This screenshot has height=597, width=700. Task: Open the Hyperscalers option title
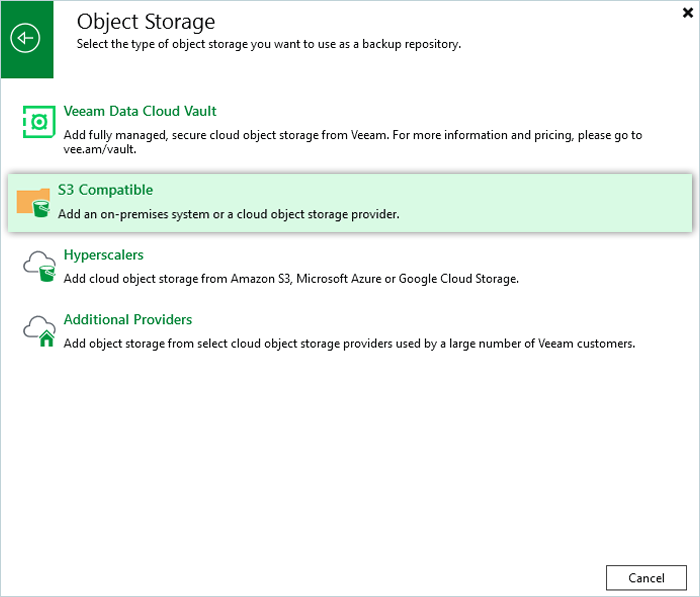[103, 255]
